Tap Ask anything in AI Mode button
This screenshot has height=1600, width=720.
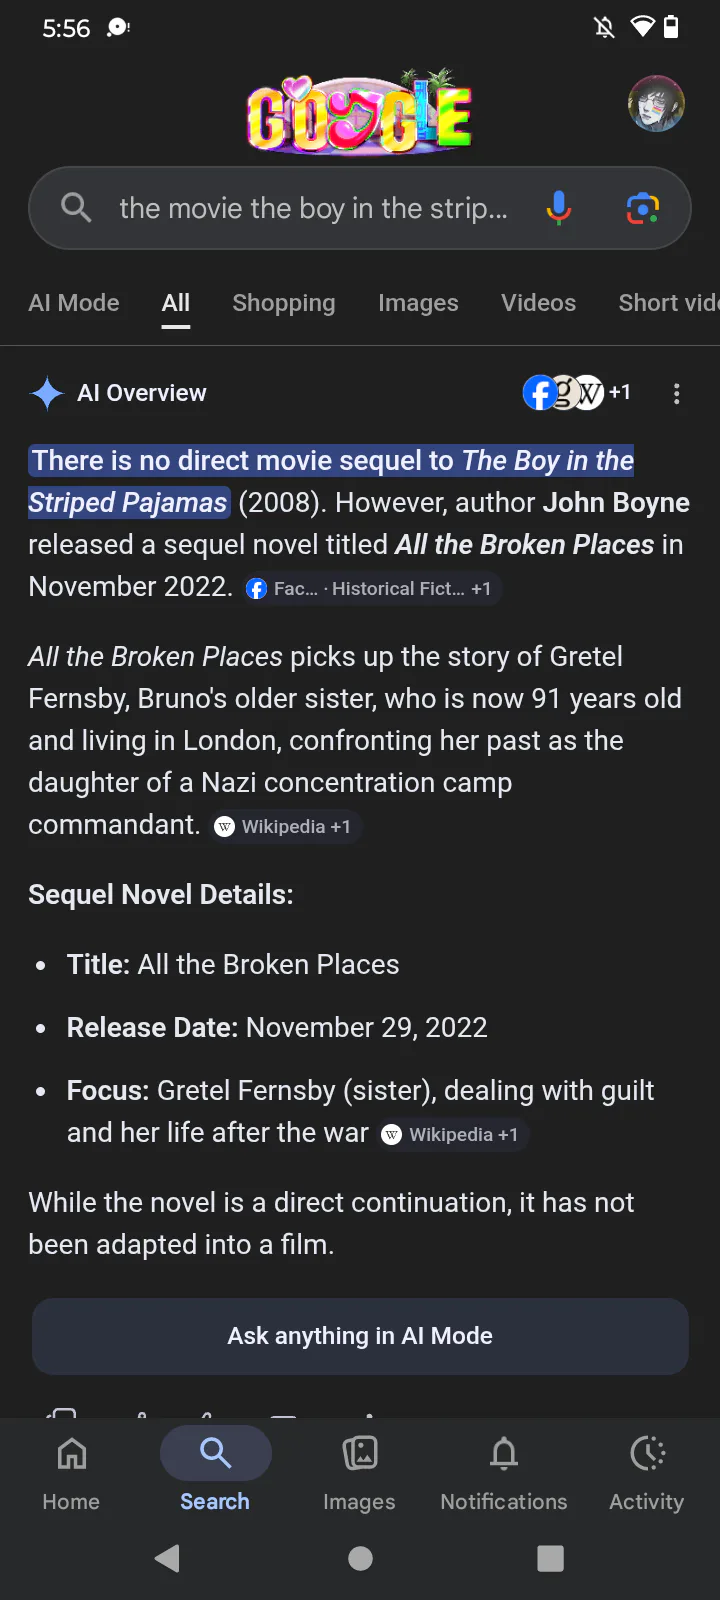[360, 1336]
